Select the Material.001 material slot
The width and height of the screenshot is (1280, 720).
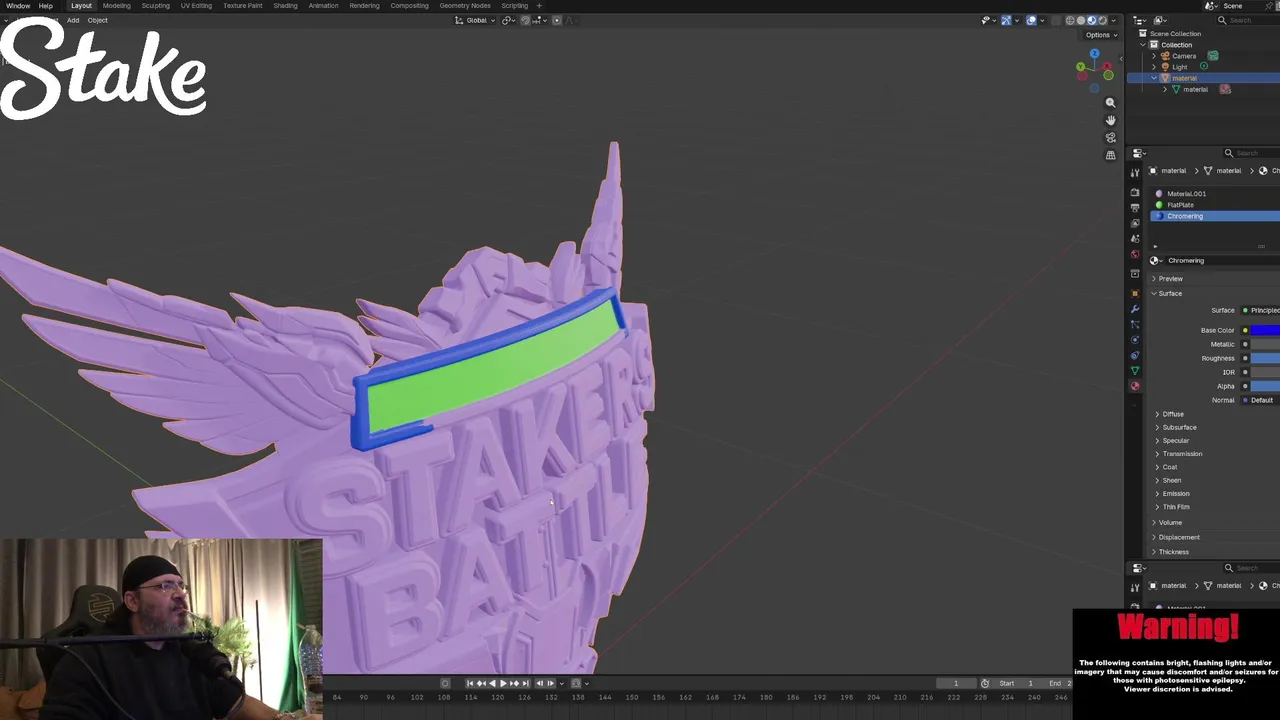[1215, 194]
